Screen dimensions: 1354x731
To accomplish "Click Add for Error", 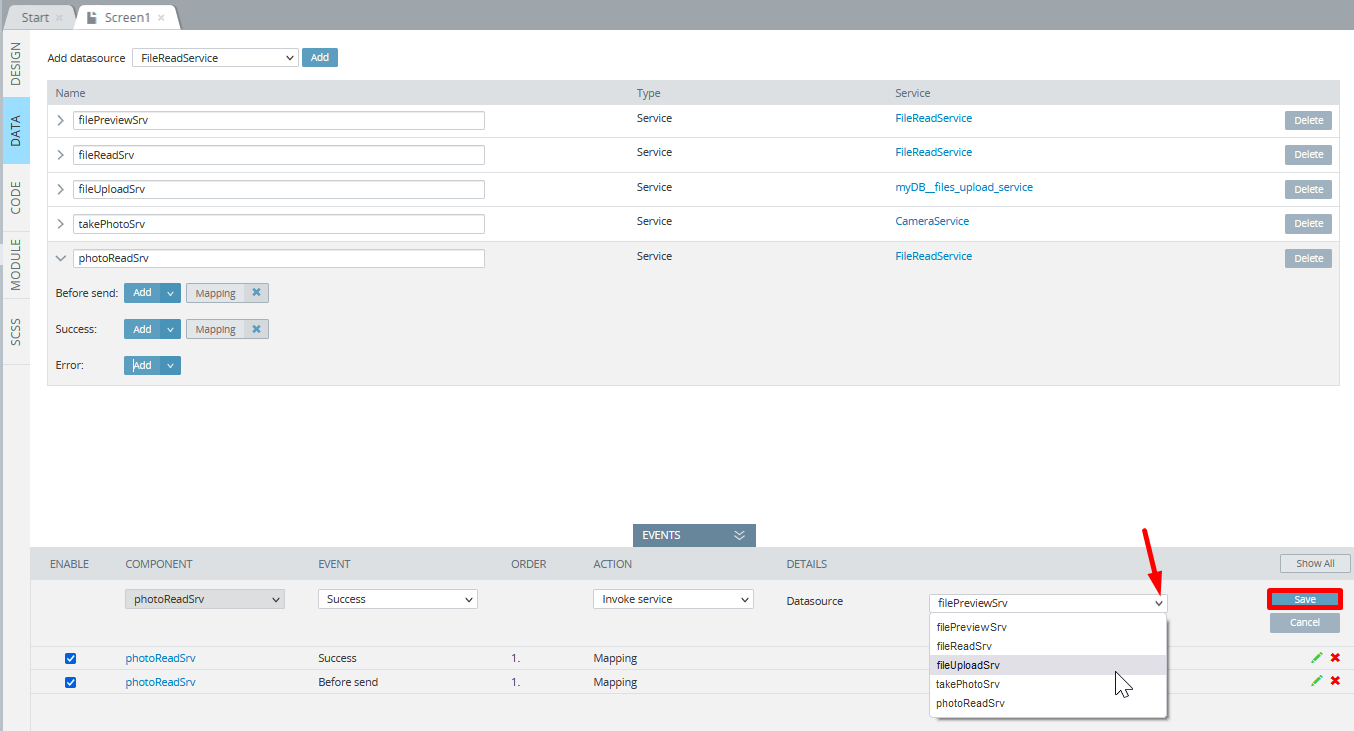I will coord(142,365).
